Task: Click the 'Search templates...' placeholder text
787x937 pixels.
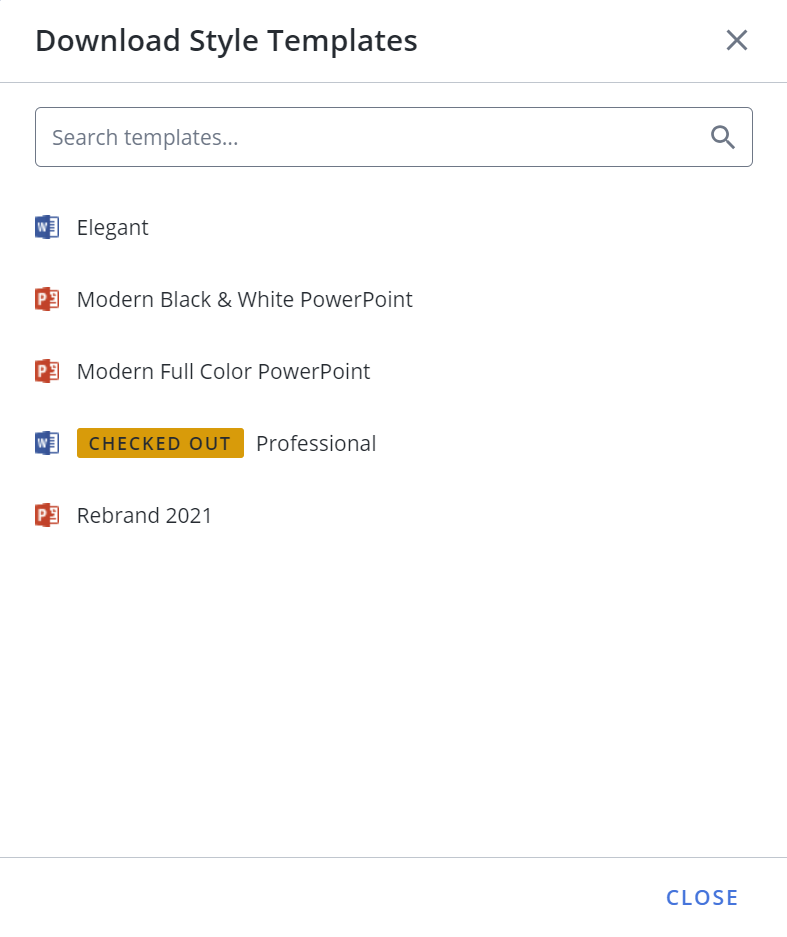Action: [145, 137]
